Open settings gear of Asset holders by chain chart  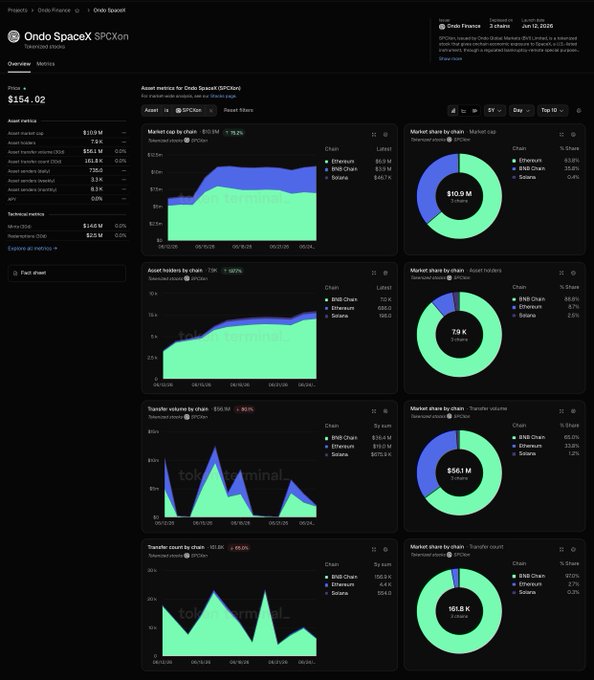385,273
